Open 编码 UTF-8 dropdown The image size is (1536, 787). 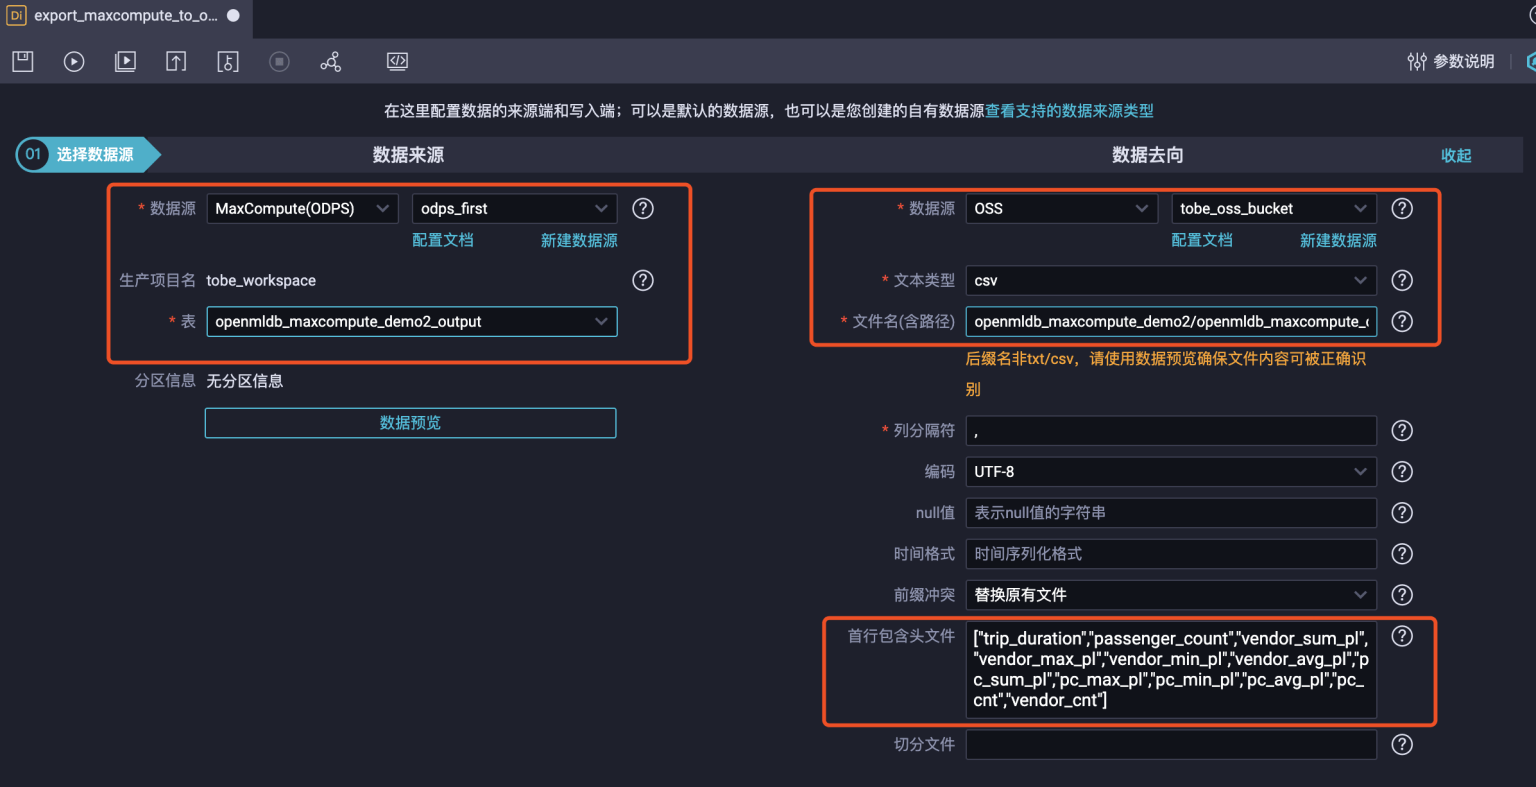[x=1171, y=471]
